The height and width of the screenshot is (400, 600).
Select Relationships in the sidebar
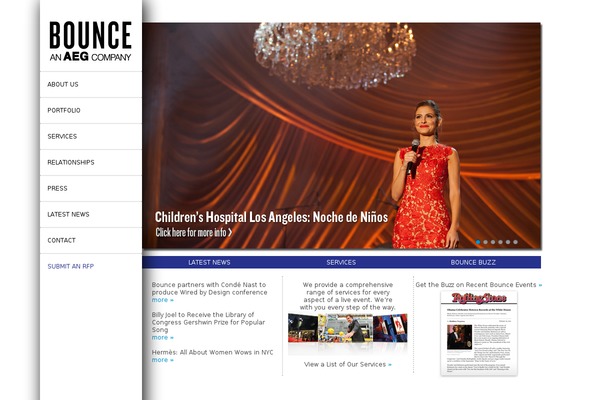[71, 162]
